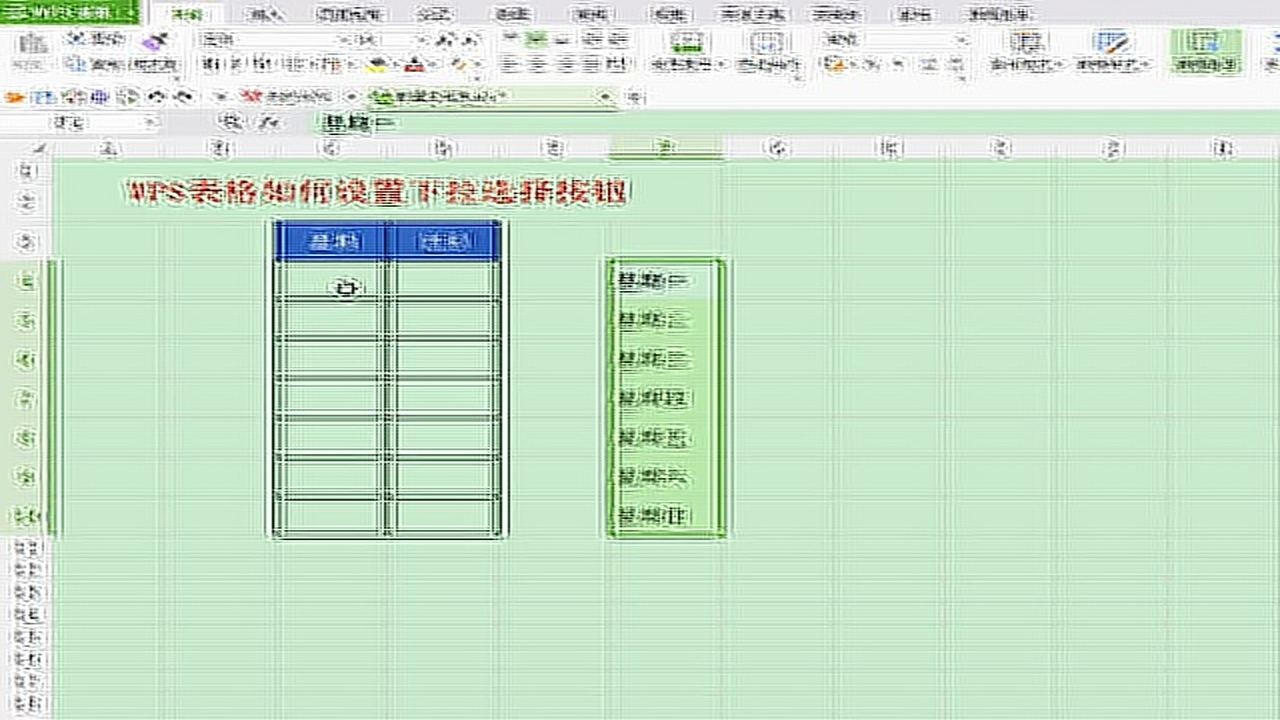Screen dimensions: 1280x720
Task: Click the Cut (剪切) button
Action: 95,39
